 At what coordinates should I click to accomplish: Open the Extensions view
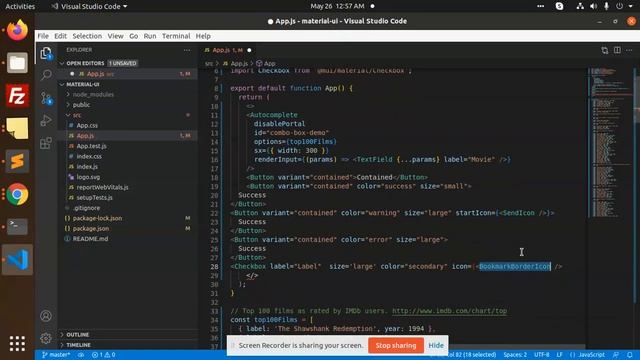(x=46, y=143)
